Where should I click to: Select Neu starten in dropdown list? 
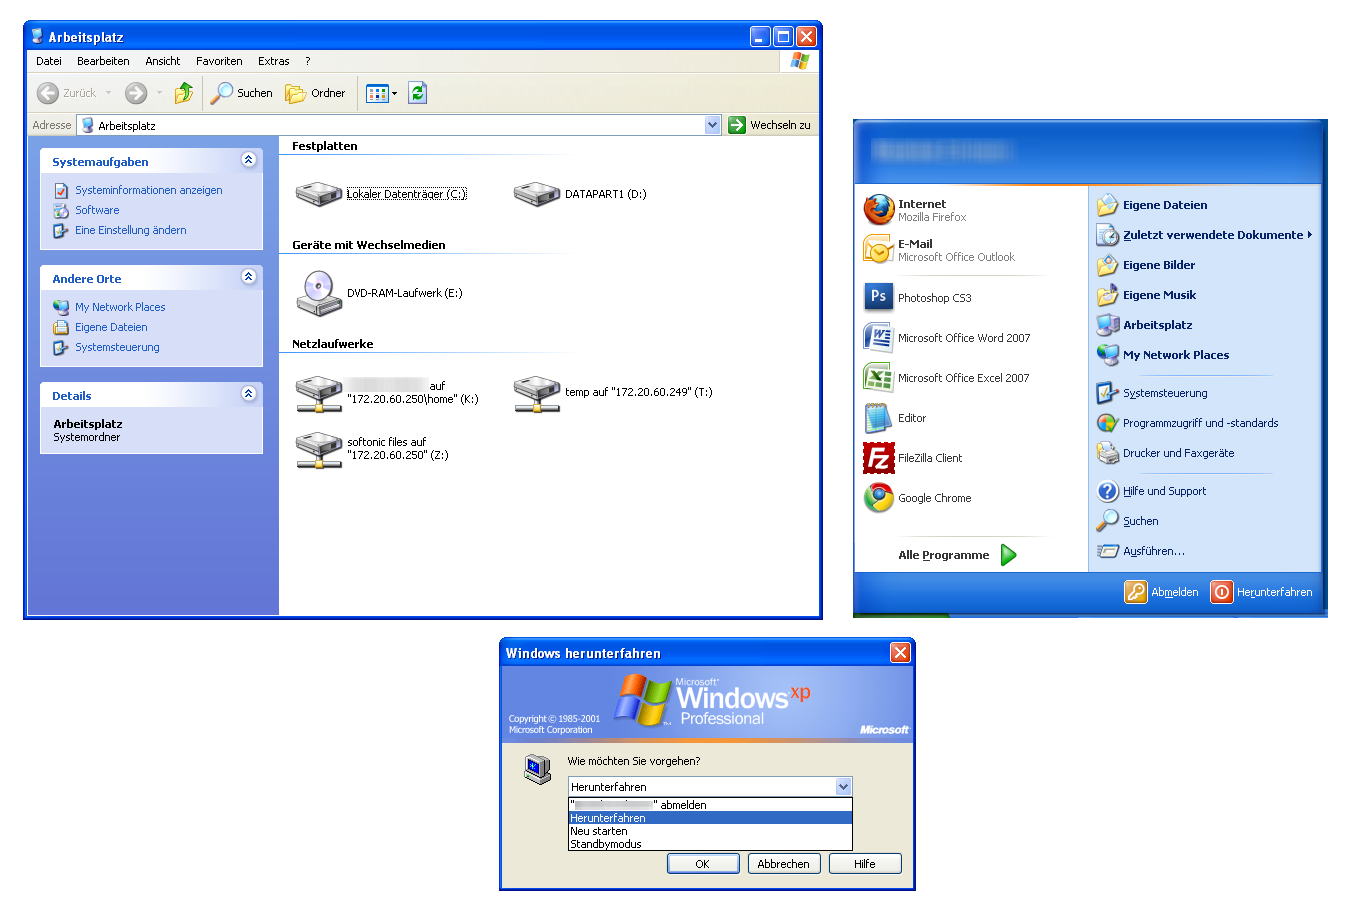click(x=710, y=831)
